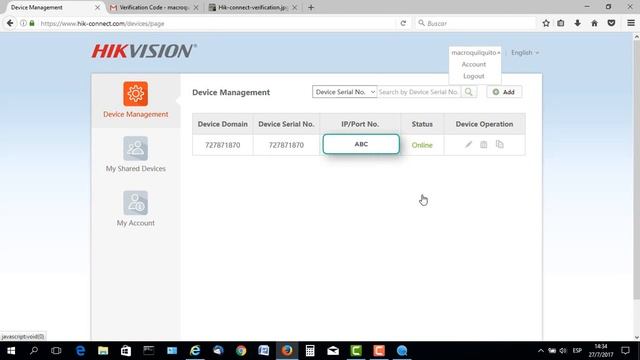Edit device 727871870 with pencil icon

click(x=468, y=144)
